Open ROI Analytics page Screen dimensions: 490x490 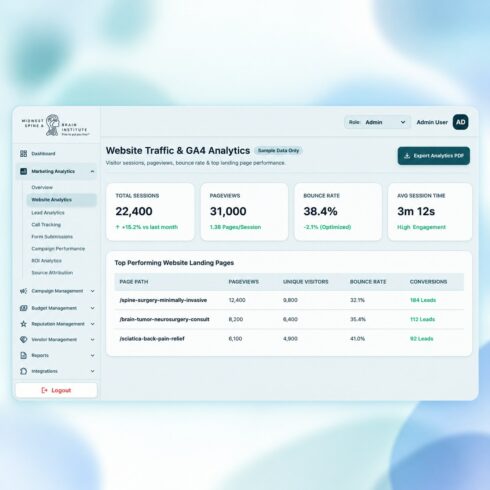(x=46, y=261)
